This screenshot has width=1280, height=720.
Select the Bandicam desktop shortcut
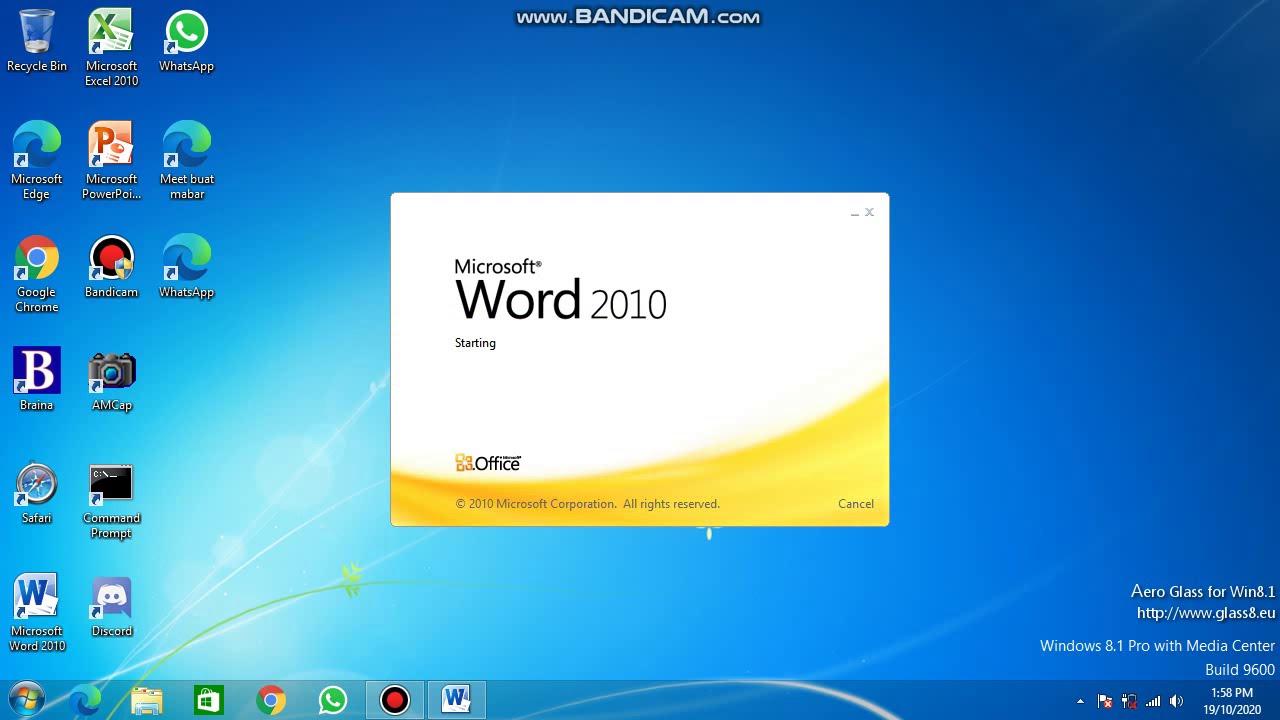pos(111,267)
